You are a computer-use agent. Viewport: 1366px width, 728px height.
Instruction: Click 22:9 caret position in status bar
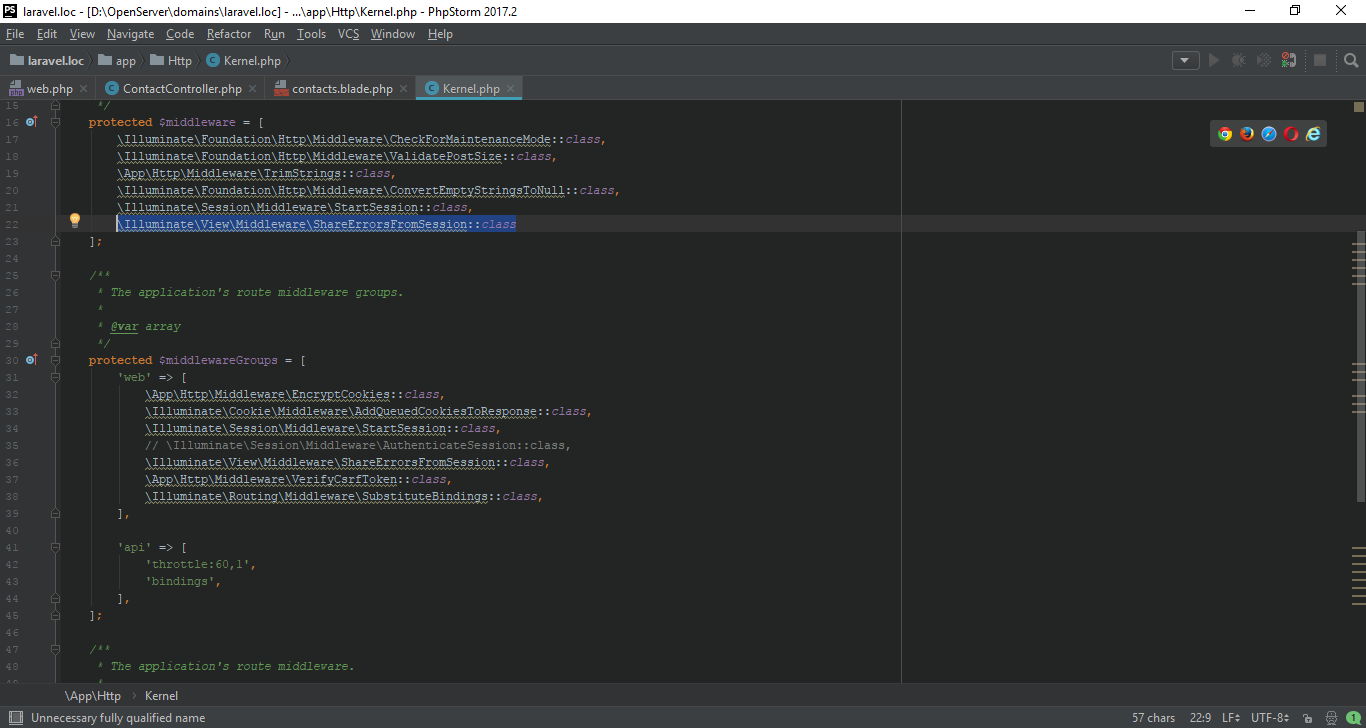[1200, 718]
